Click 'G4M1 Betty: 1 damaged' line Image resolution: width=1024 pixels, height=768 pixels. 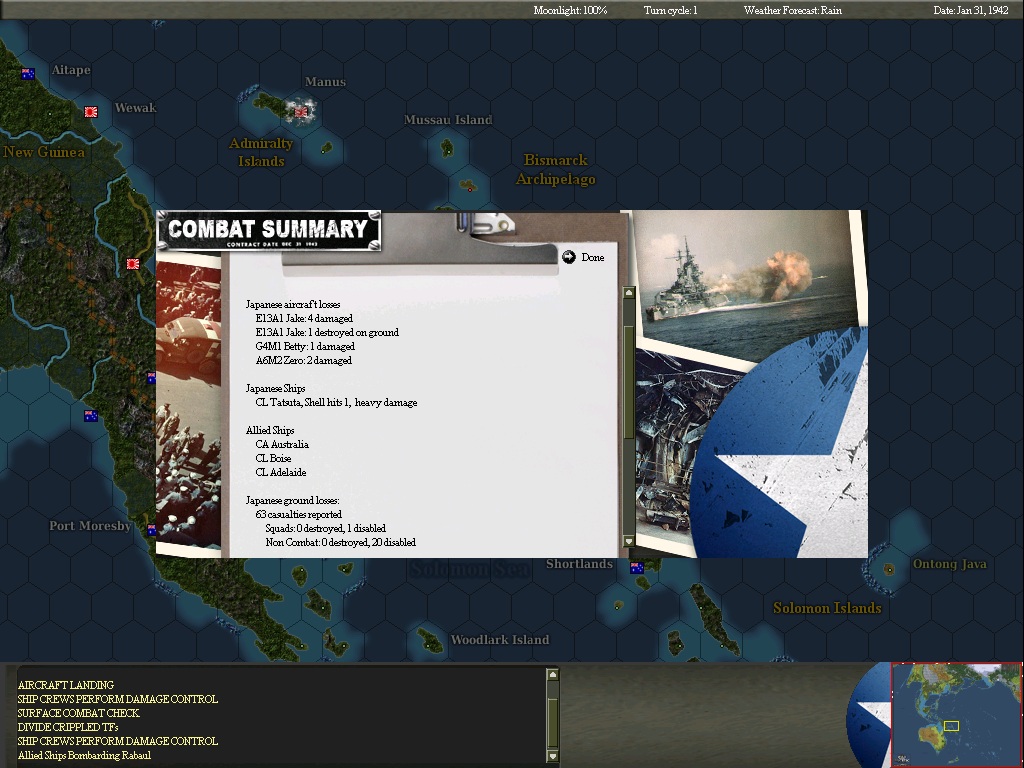pyautogui.click(x=305, y=346)
